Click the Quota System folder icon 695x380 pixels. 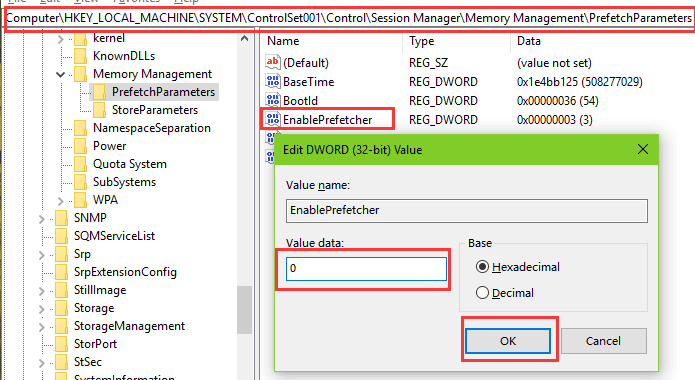point(81,164)
